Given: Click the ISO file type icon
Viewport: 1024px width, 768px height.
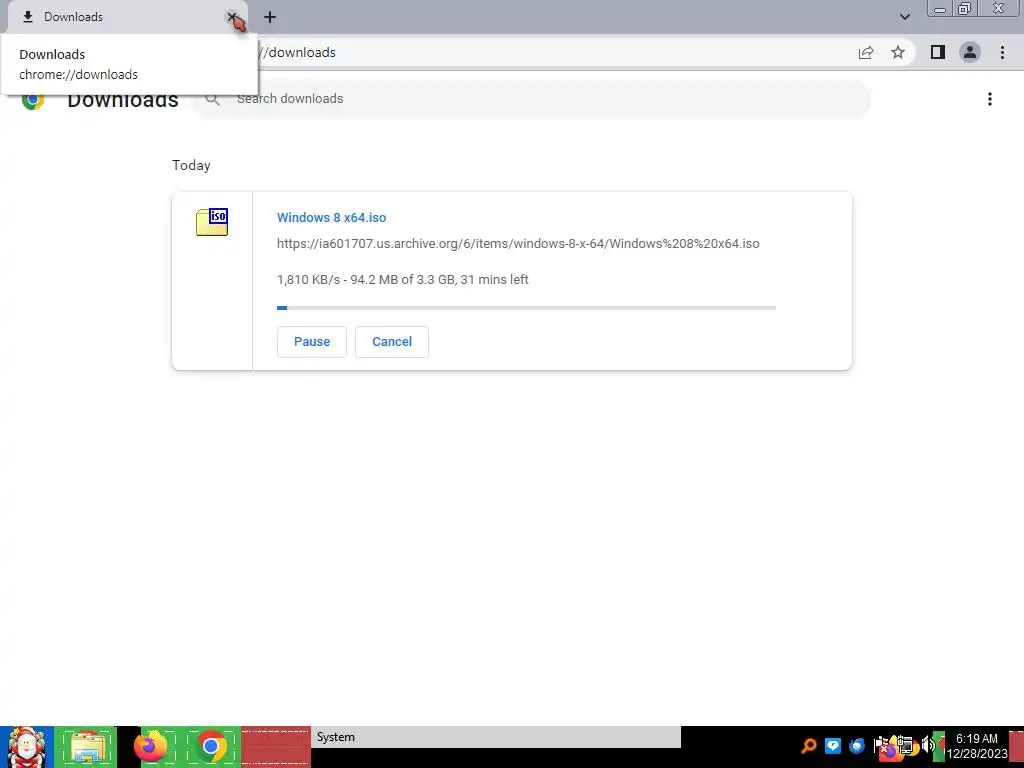Looking at the screenshot, I should (212, 221).
